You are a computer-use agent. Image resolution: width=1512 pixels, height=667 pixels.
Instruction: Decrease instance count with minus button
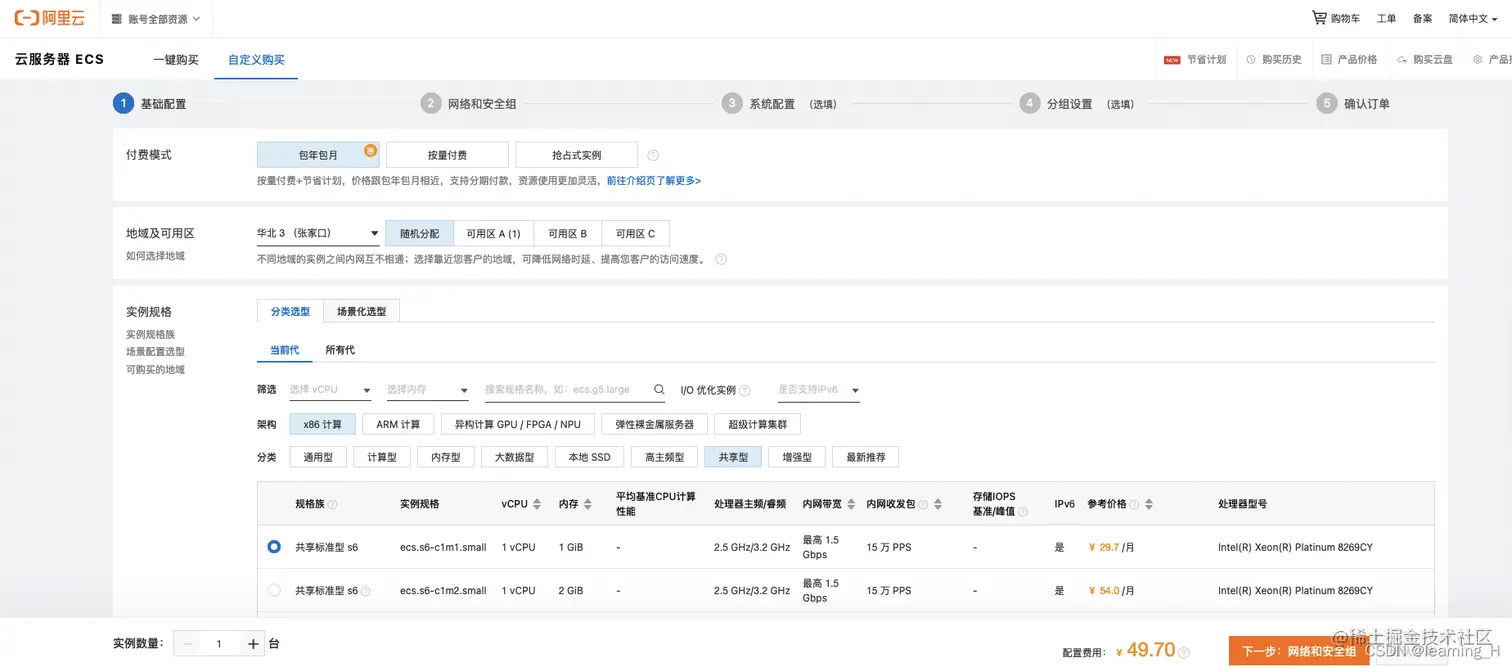tap(188, 644)
